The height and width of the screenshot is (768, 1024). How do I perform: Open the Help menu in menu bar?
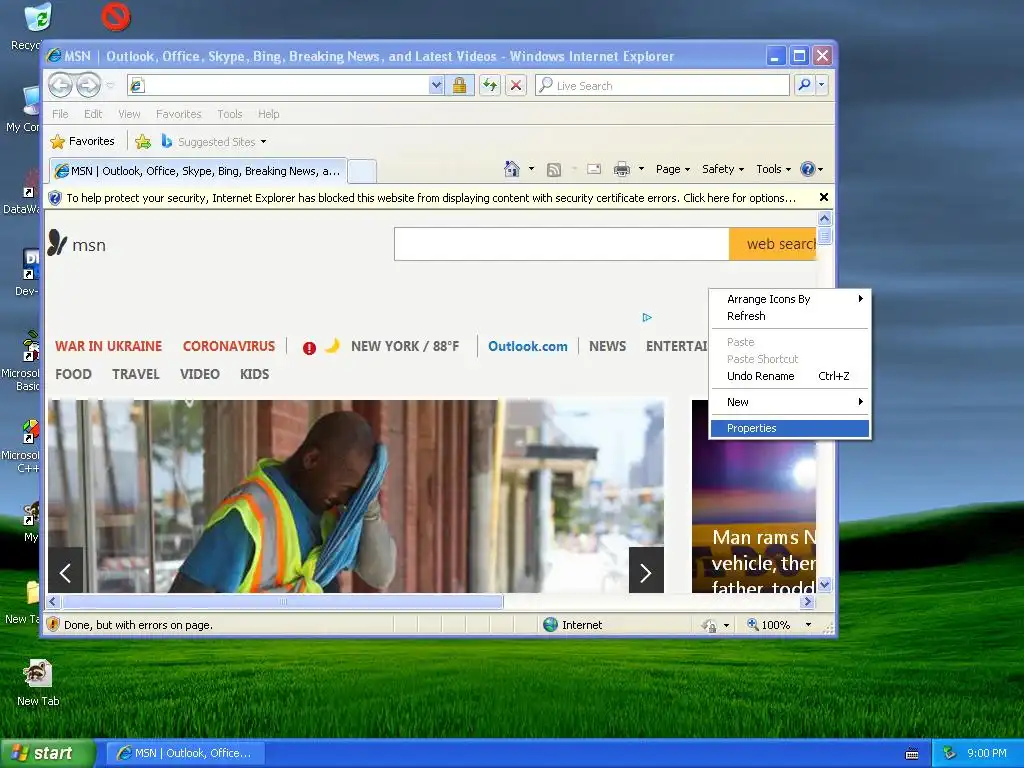[x=268, y=114]
